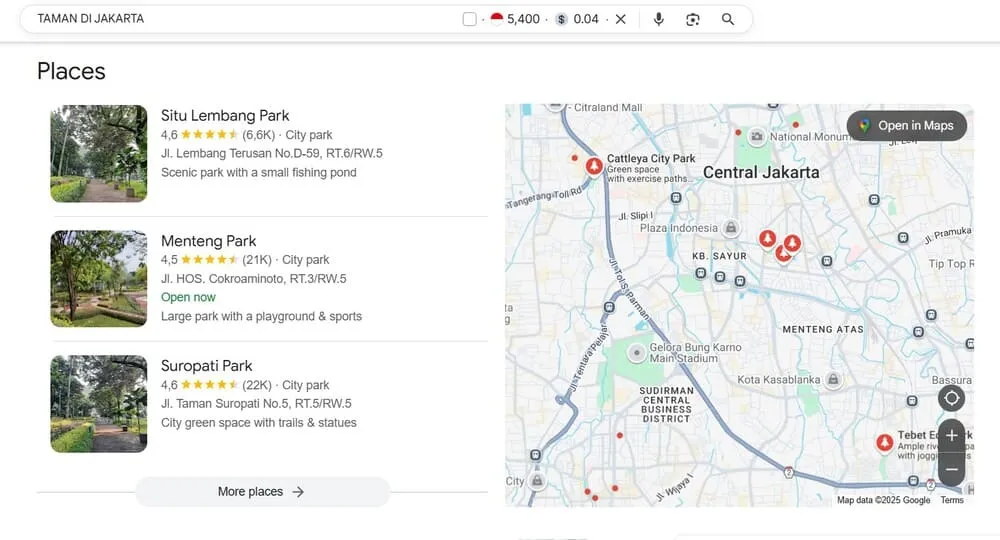Click the Open in Maps button
This screenshot has width=1000, height=540.
tap(907, 126)
